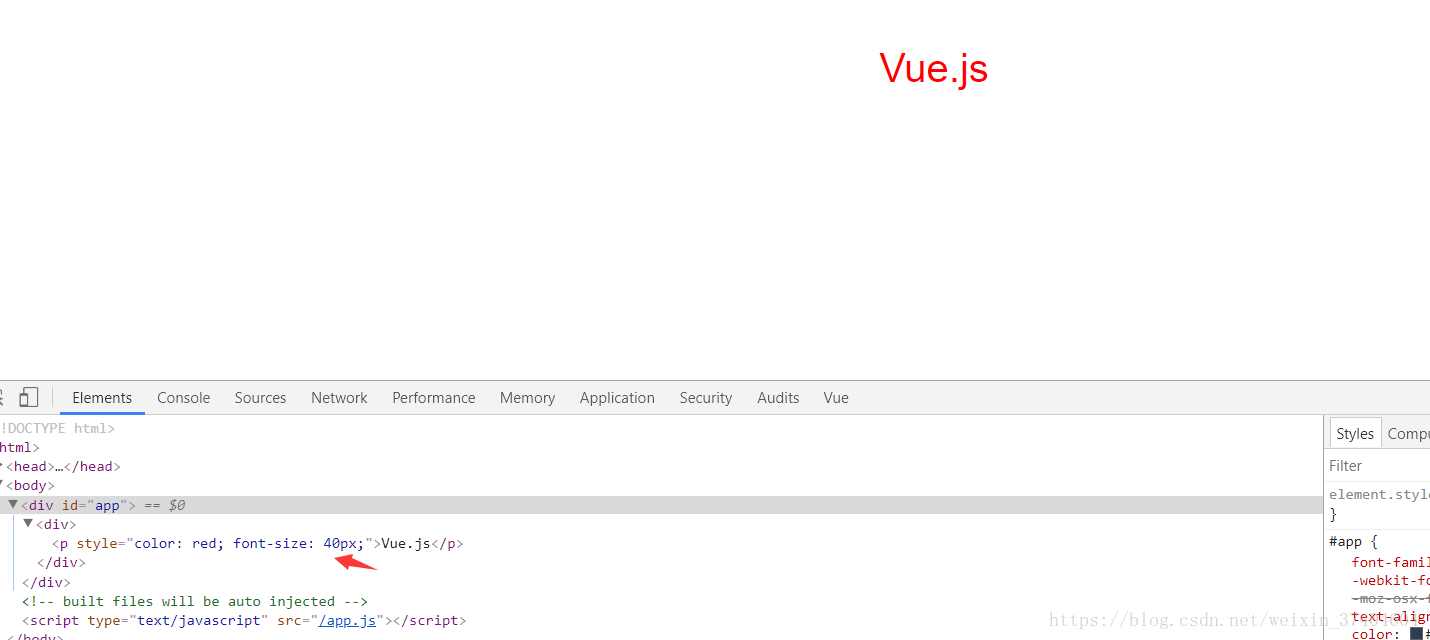The image size is (1430, 640).
Task: Click the element.style rule
Action: (x=1379, y=494)
